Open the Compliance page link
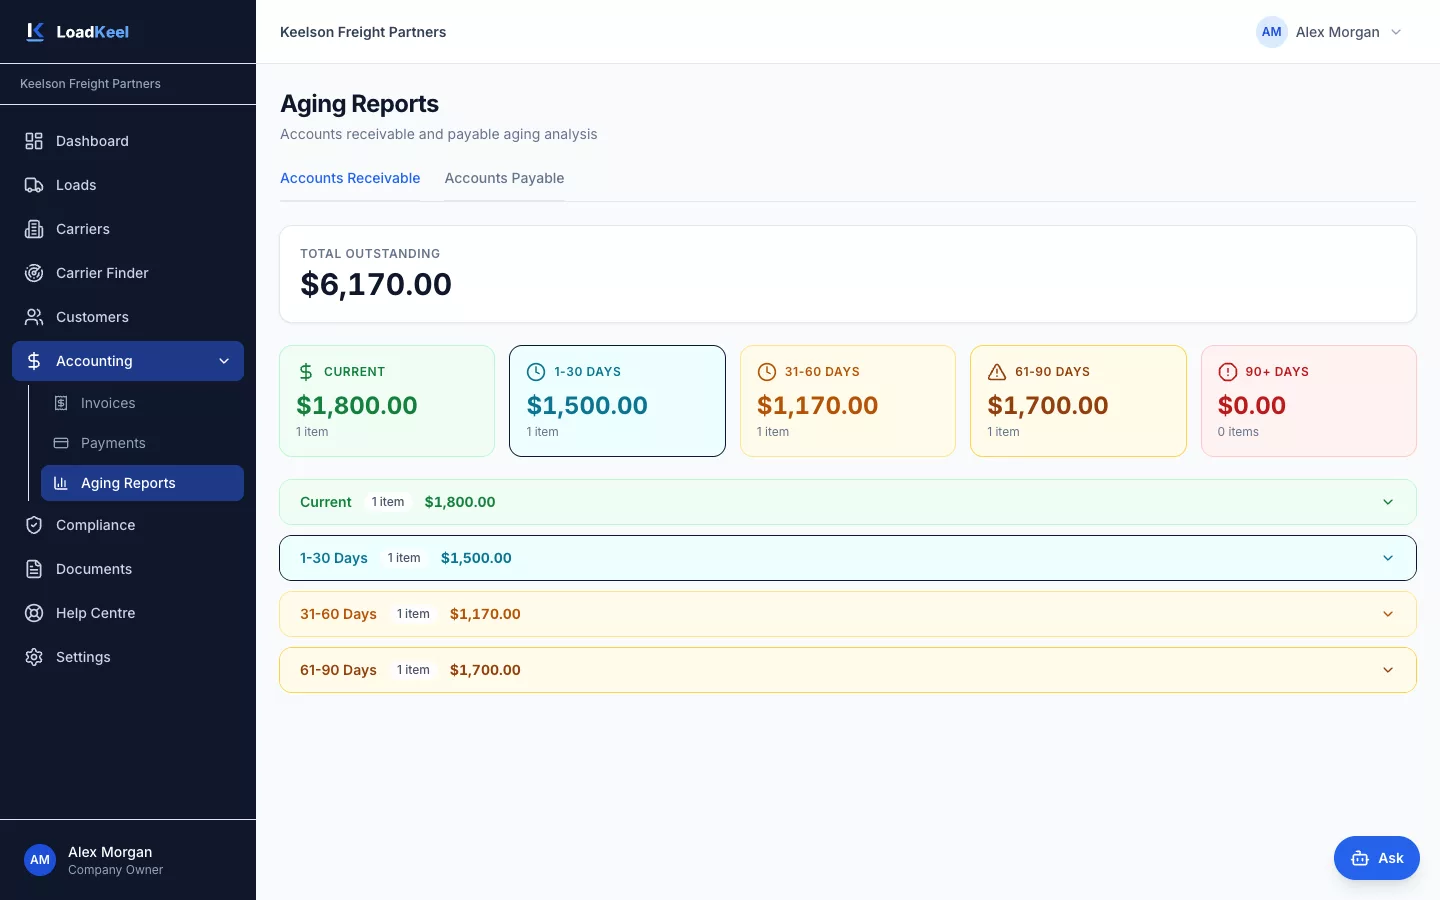 [x=128, y=525]
